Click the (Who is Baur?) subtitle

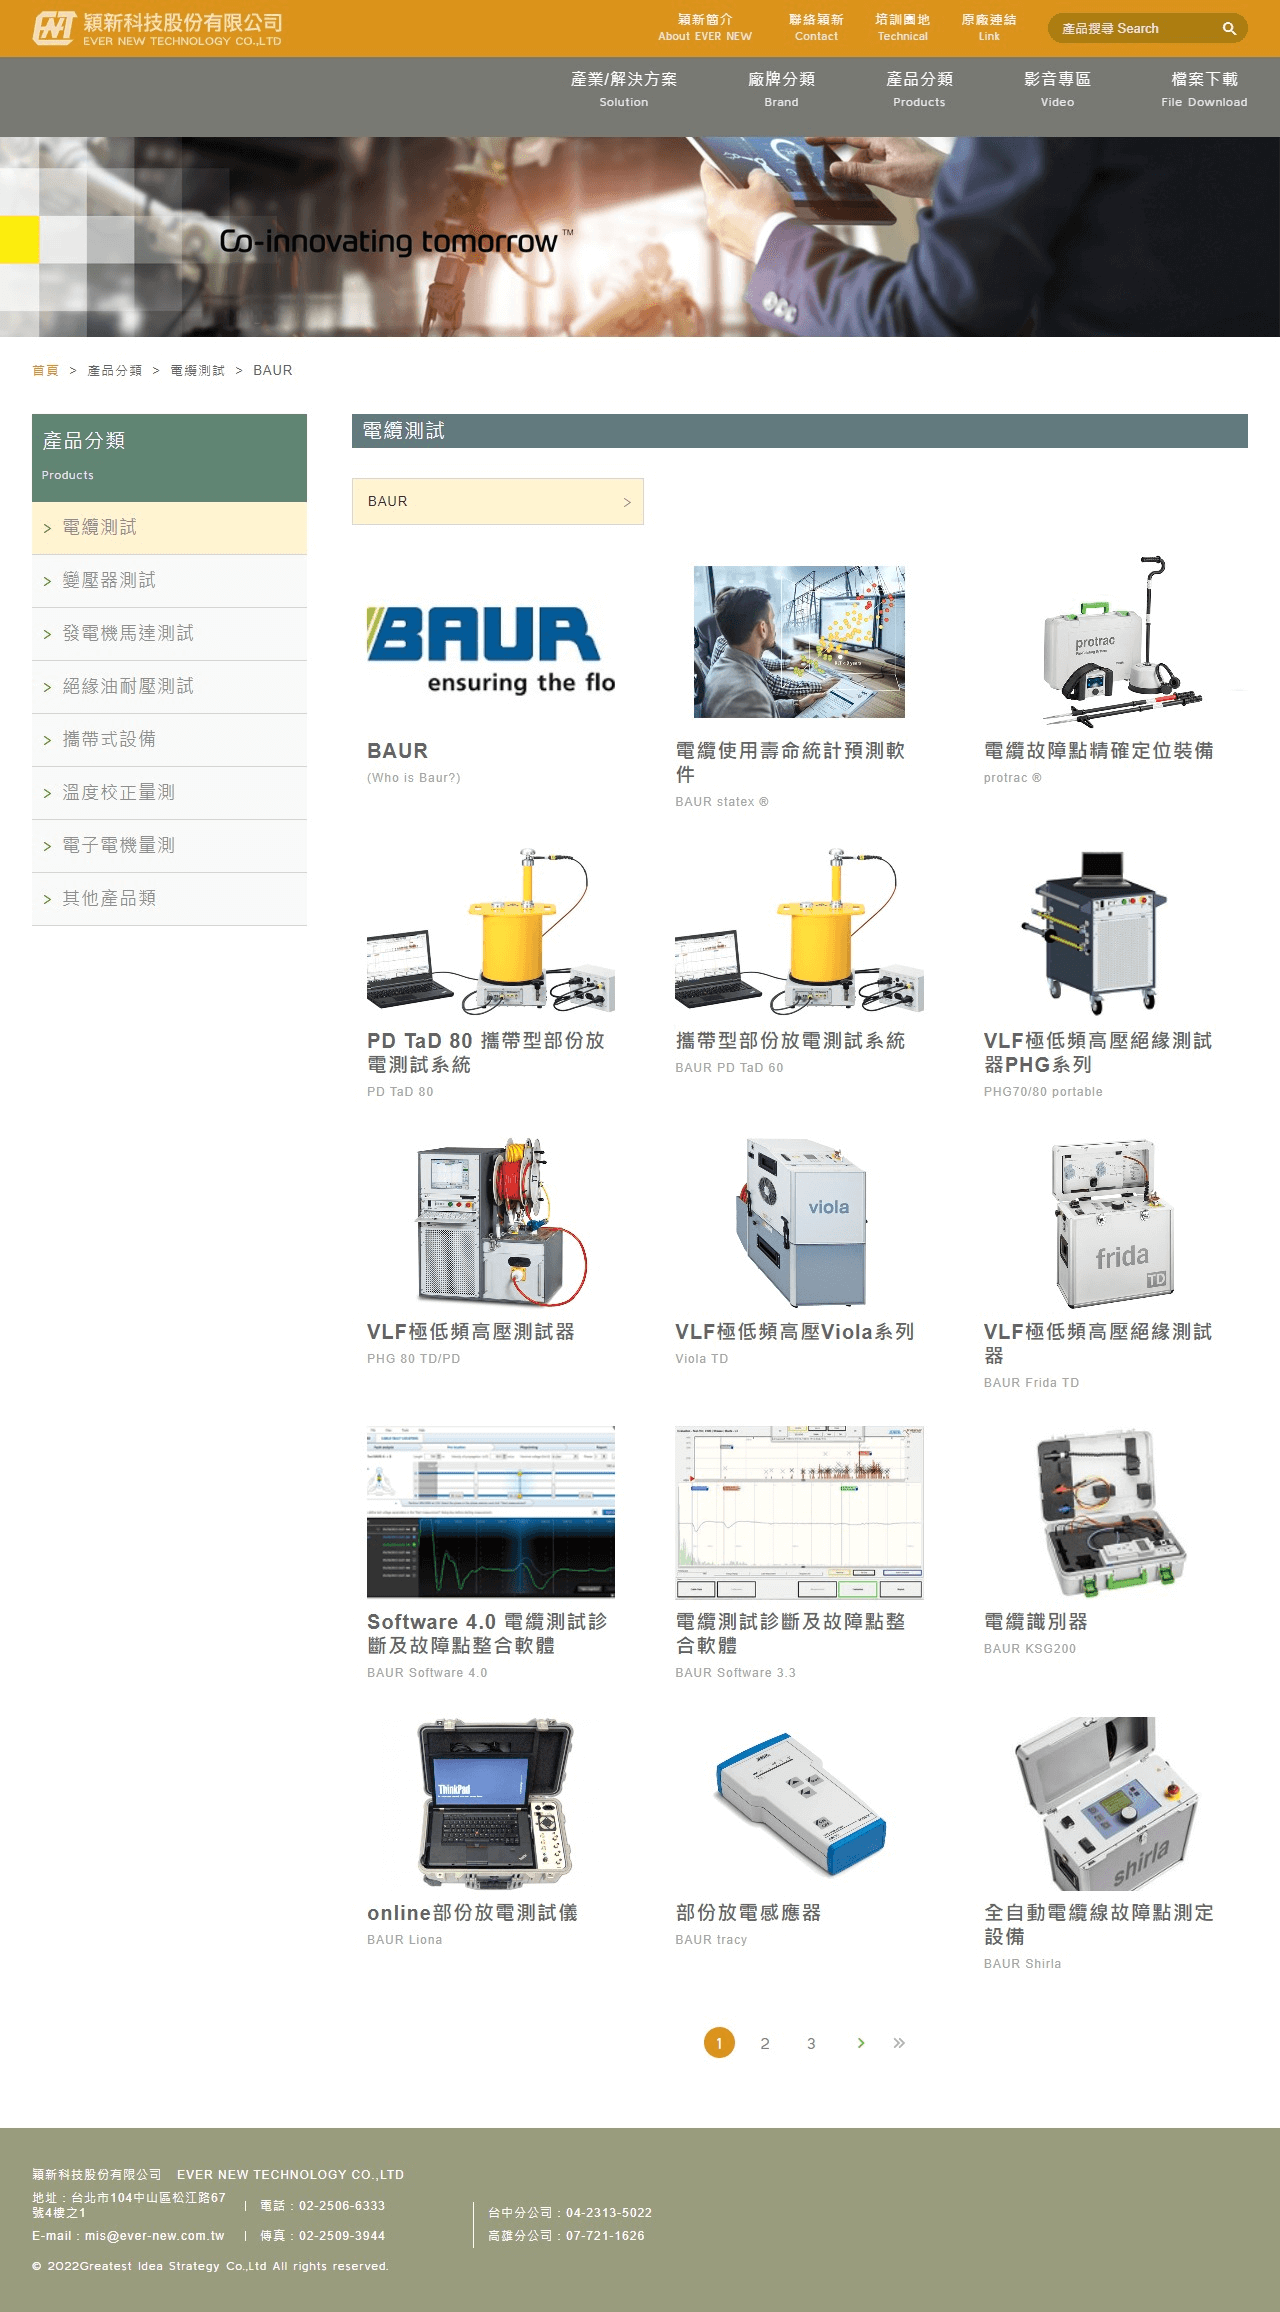pyautogui.click(x=413, y=777)
